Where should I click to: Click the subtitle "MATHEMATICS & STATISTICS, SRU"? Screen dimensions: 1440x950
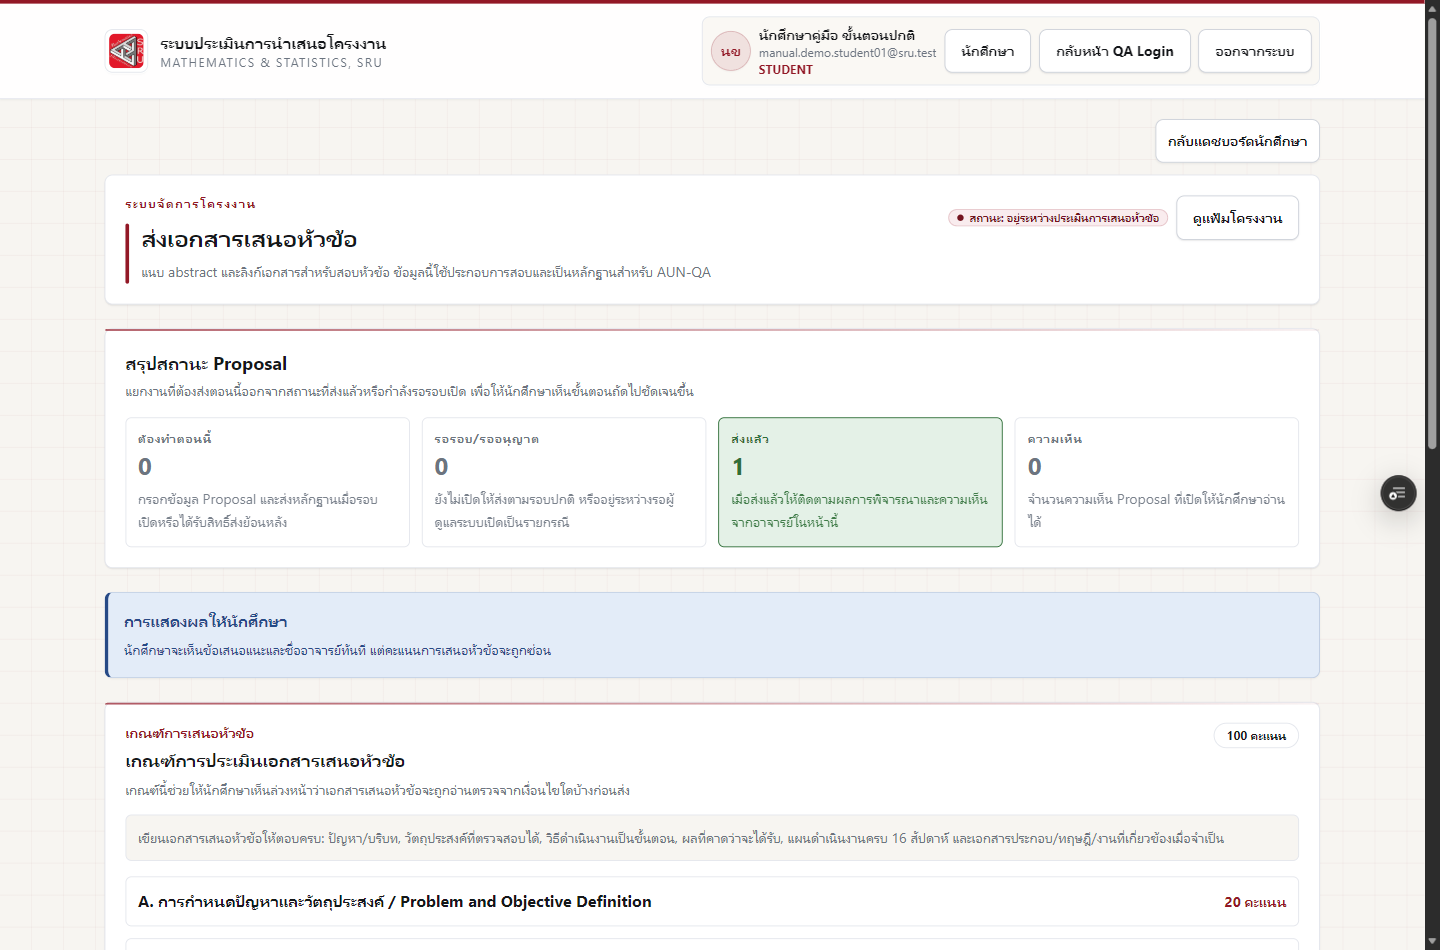271,63
